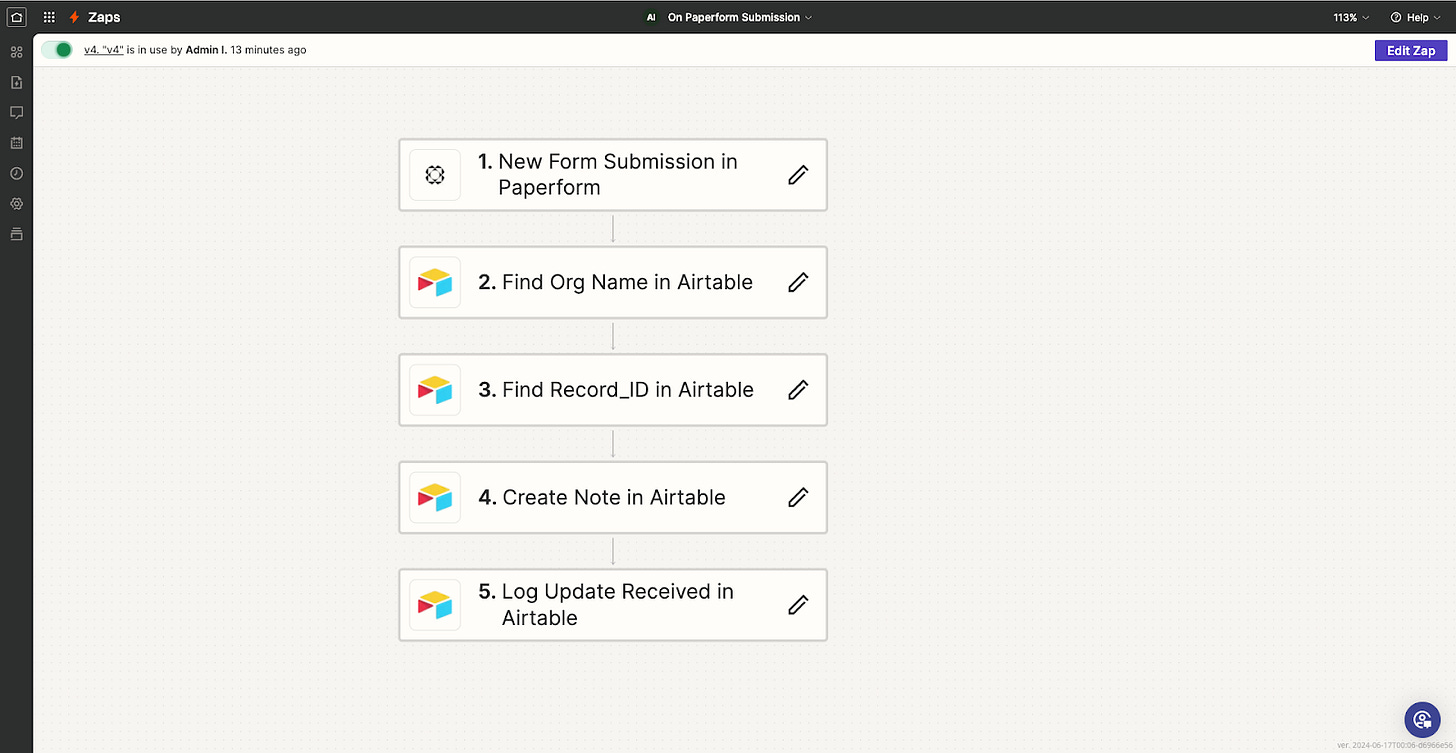Click the Airtable icon on Find Org Name step
Screen dimensions: 1456x753
pyautogui.click(x=435, y=282)
